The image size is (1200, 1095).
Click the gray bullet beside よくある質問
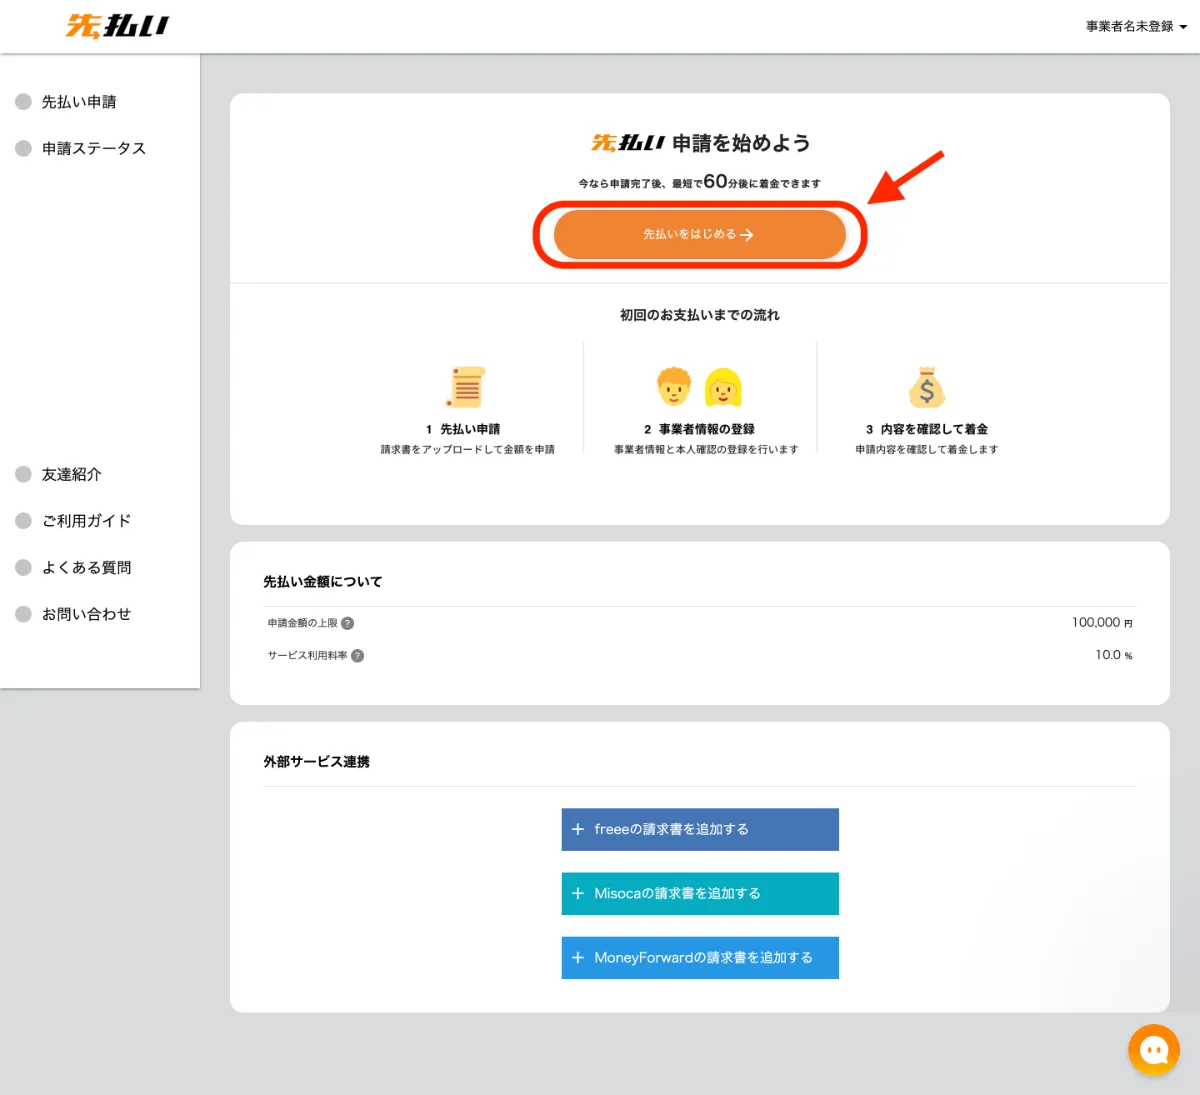point(23,567)
